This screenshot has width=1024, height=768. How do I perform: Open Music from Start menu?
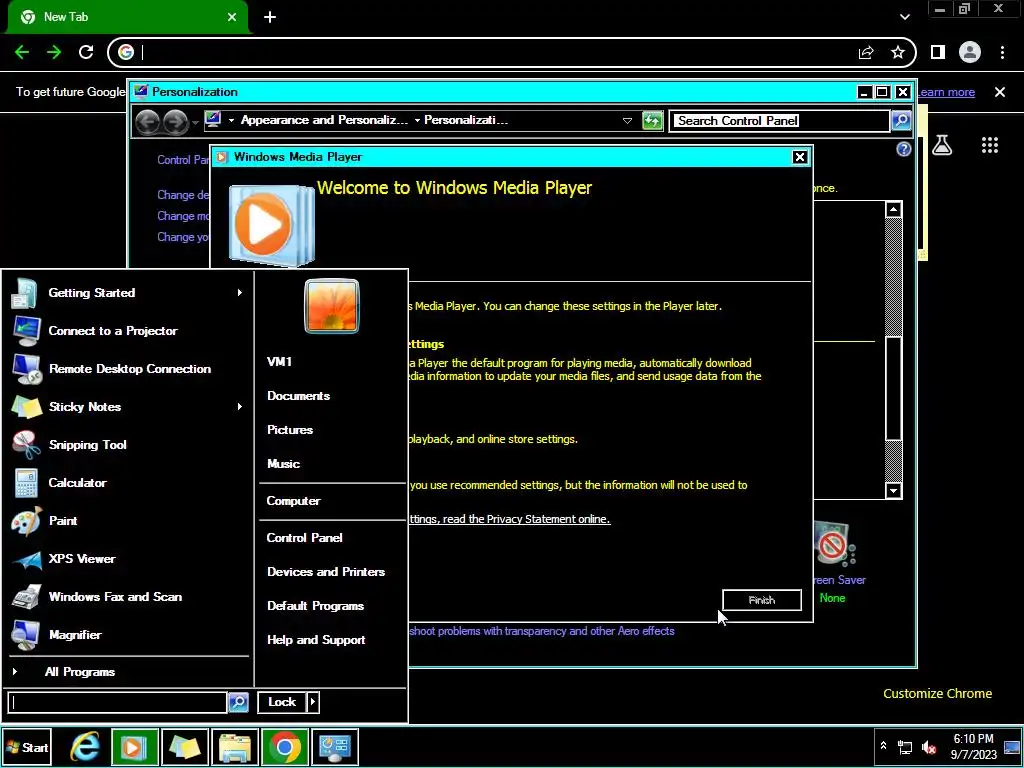pos(283,464)
